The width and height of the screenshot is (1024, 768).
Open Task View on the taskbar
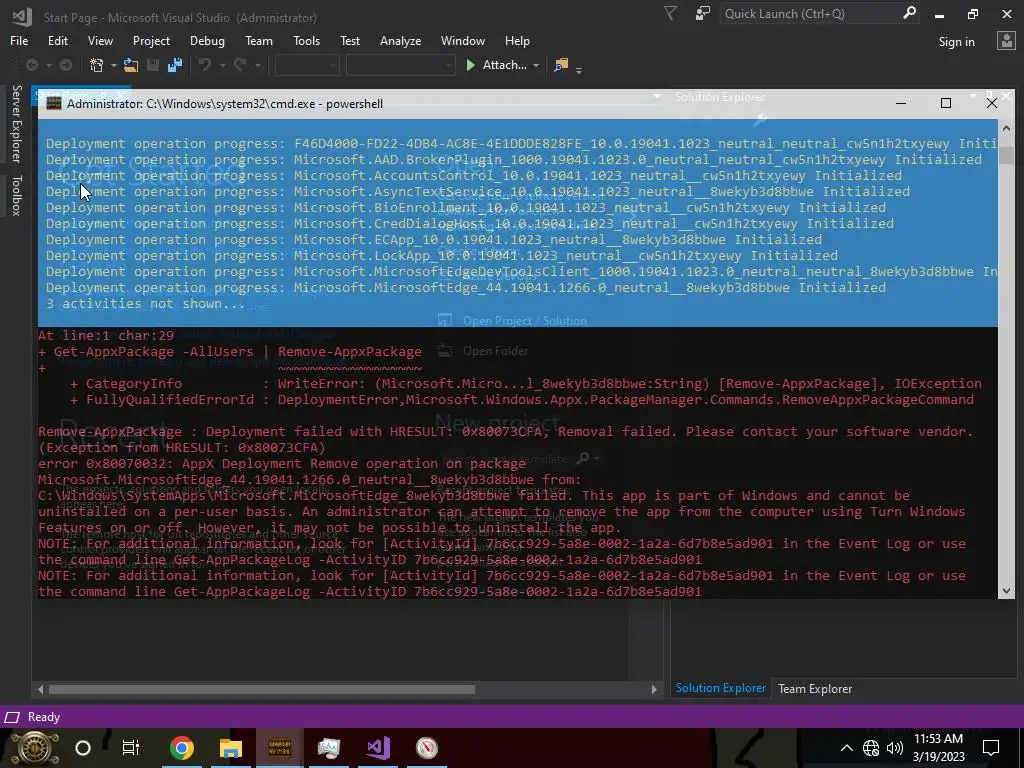[x=131, y=748]
